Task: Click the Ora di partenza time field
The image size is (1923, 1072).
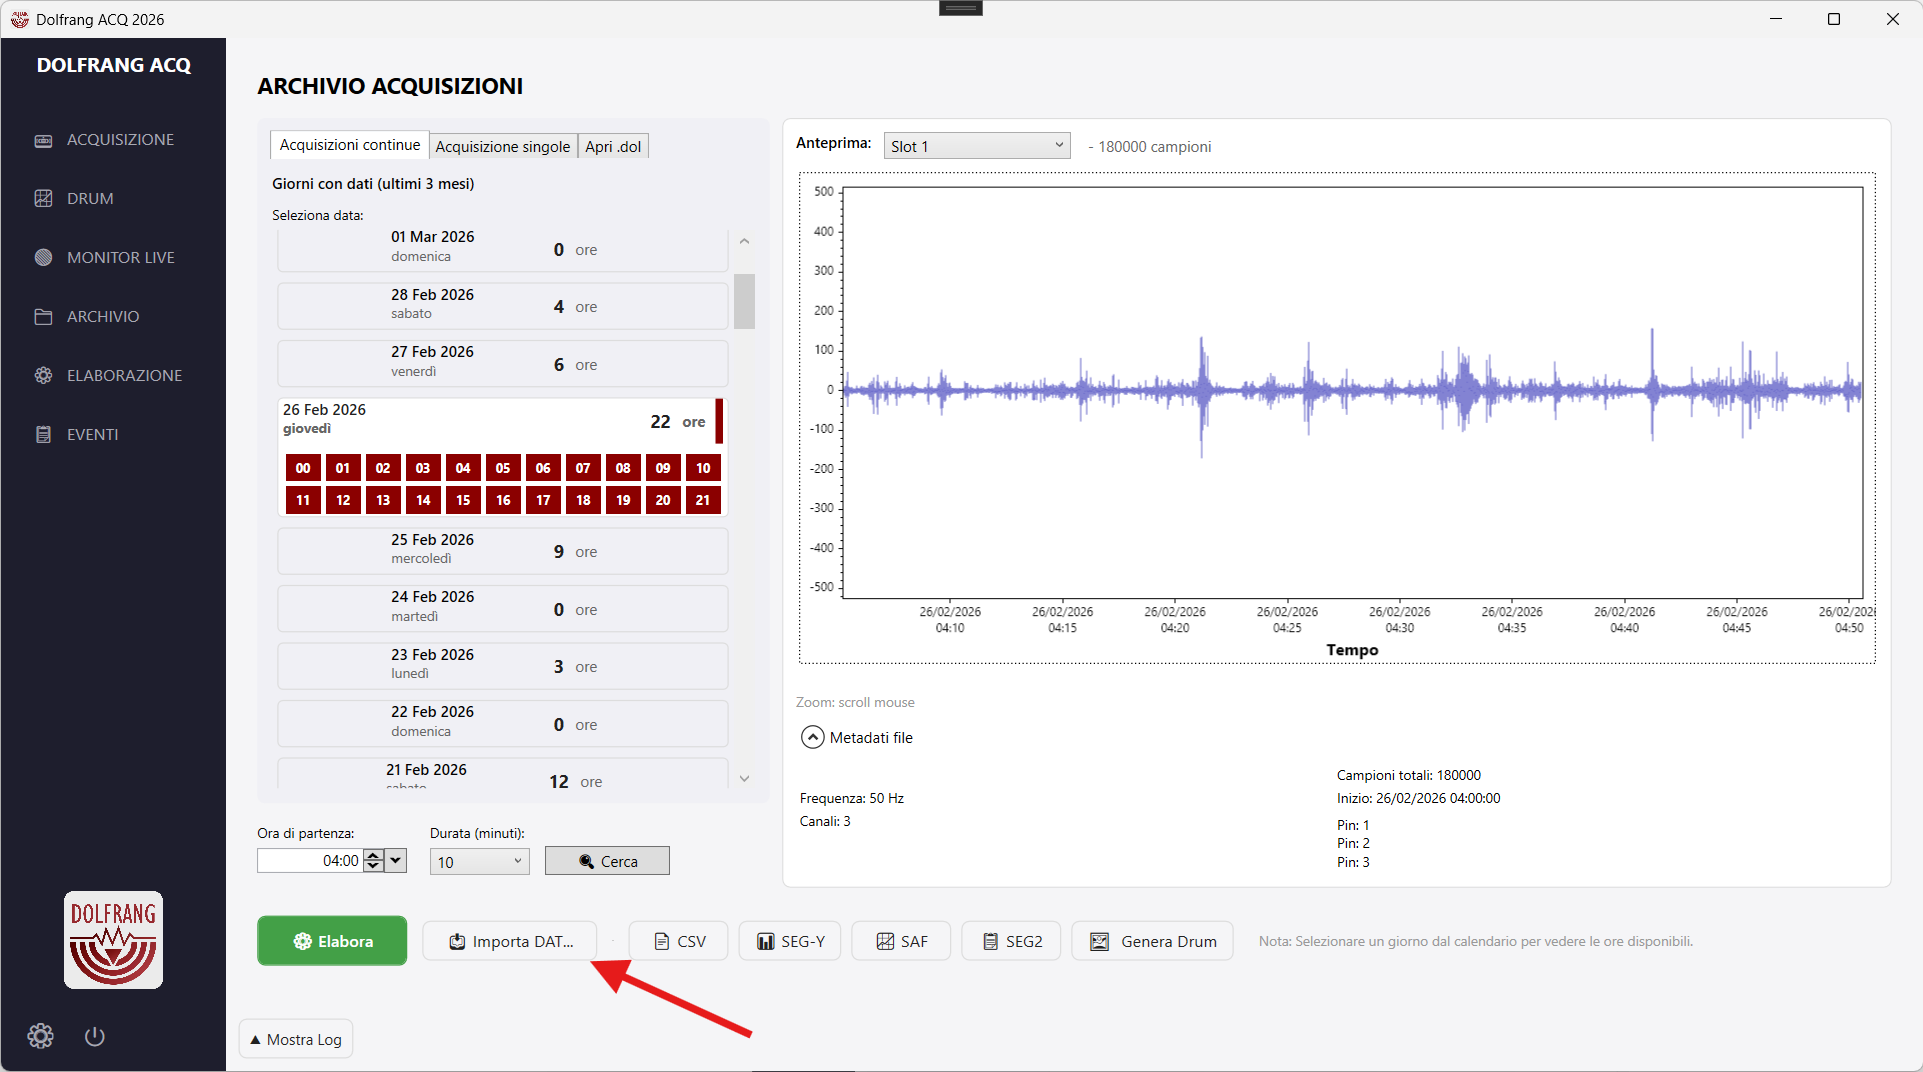Action: (x=309, y=861)
